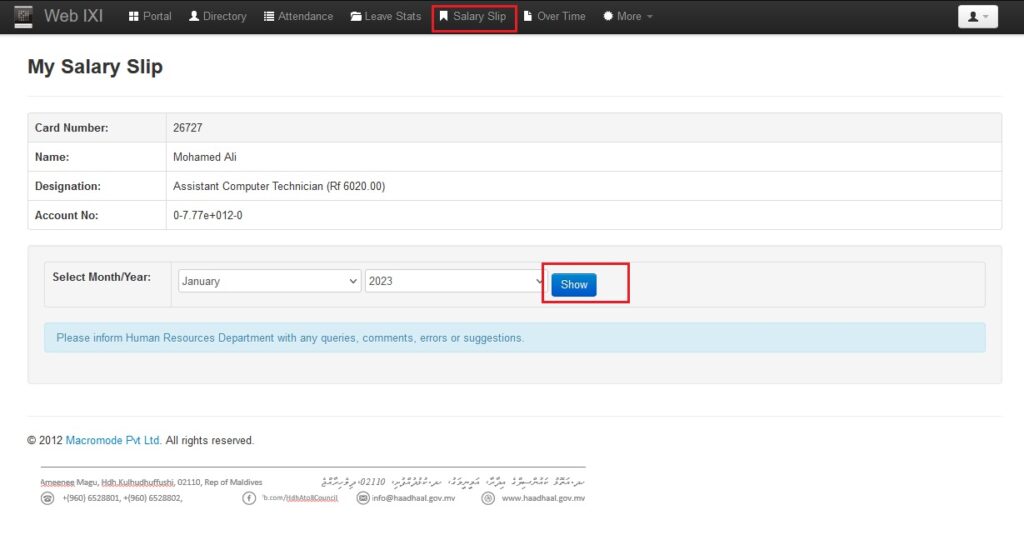Follow the Macromode Pvt Ltd. link

[113, 440]
